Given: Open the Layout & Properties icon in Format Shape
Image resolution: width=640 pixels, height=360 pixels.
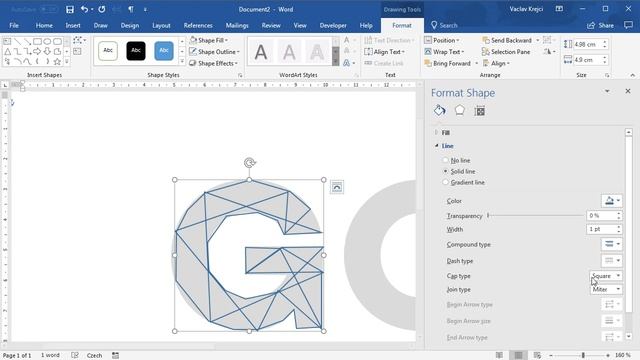Looking at the screenshot, I should (x=480, y=111).
